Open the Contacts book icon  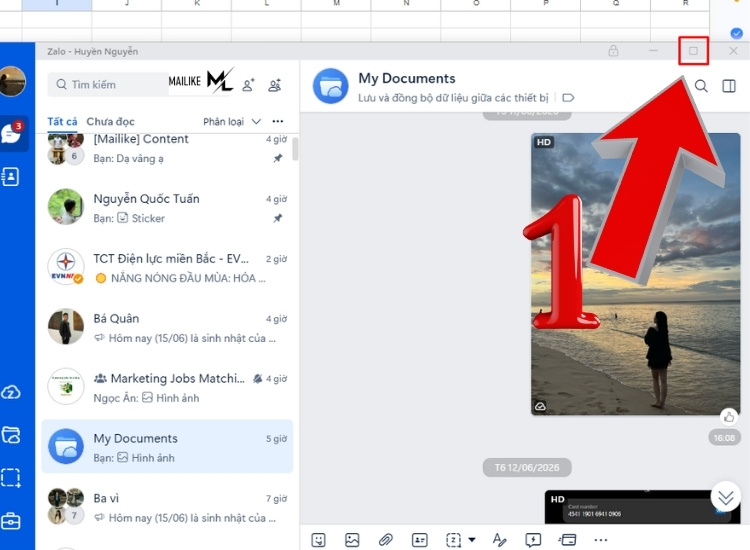pos(11,177)
